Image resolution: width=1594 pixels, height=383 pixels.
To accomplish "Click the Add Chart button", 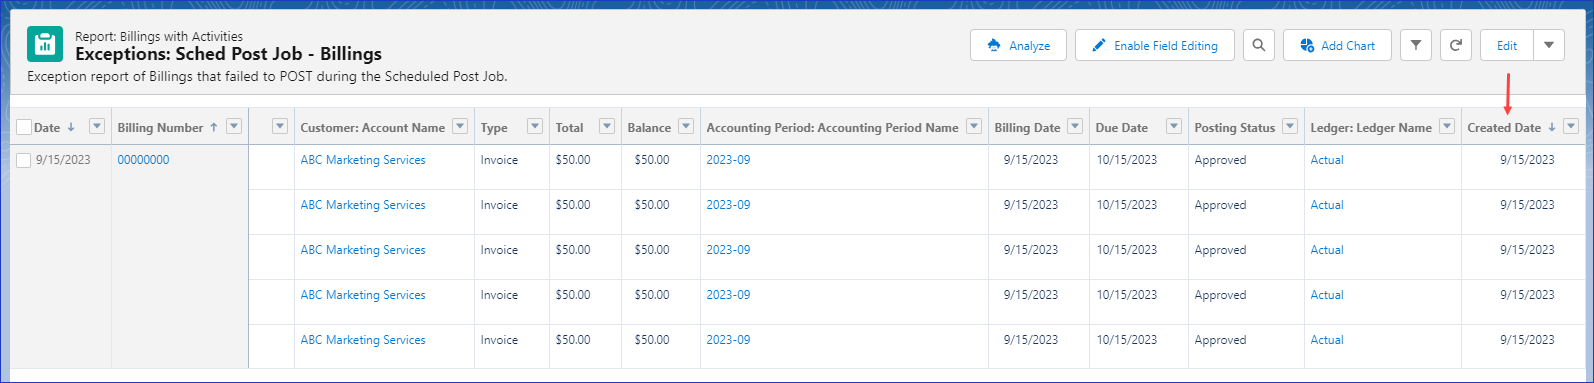I will [x=1337, y=45].
